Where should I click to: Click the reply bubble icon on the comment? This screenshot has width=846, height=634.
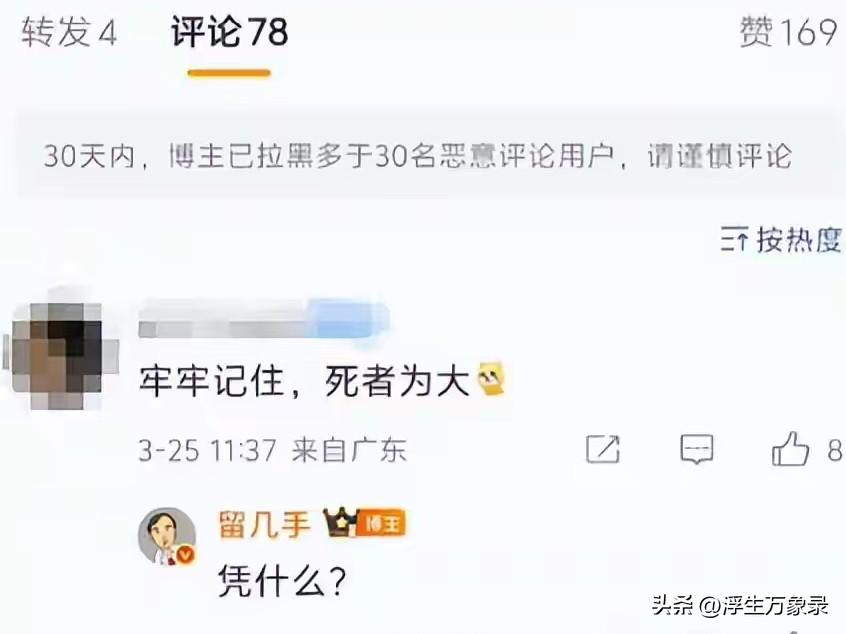tap(697, 449)
